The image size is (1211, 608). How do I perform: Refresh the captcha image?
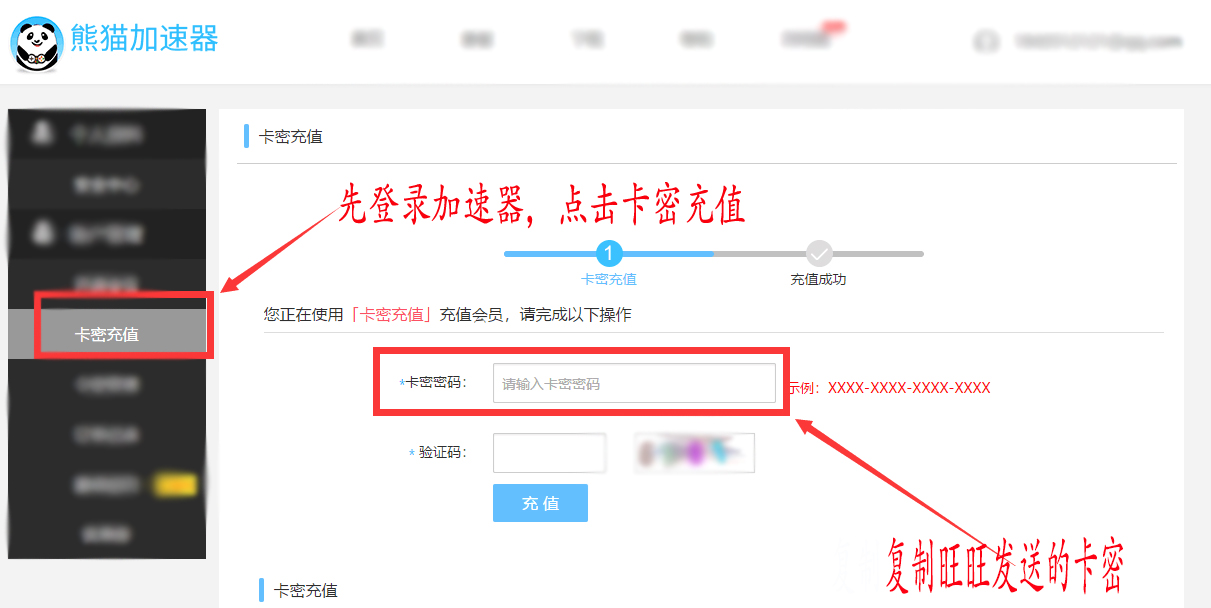click(694, 453)
